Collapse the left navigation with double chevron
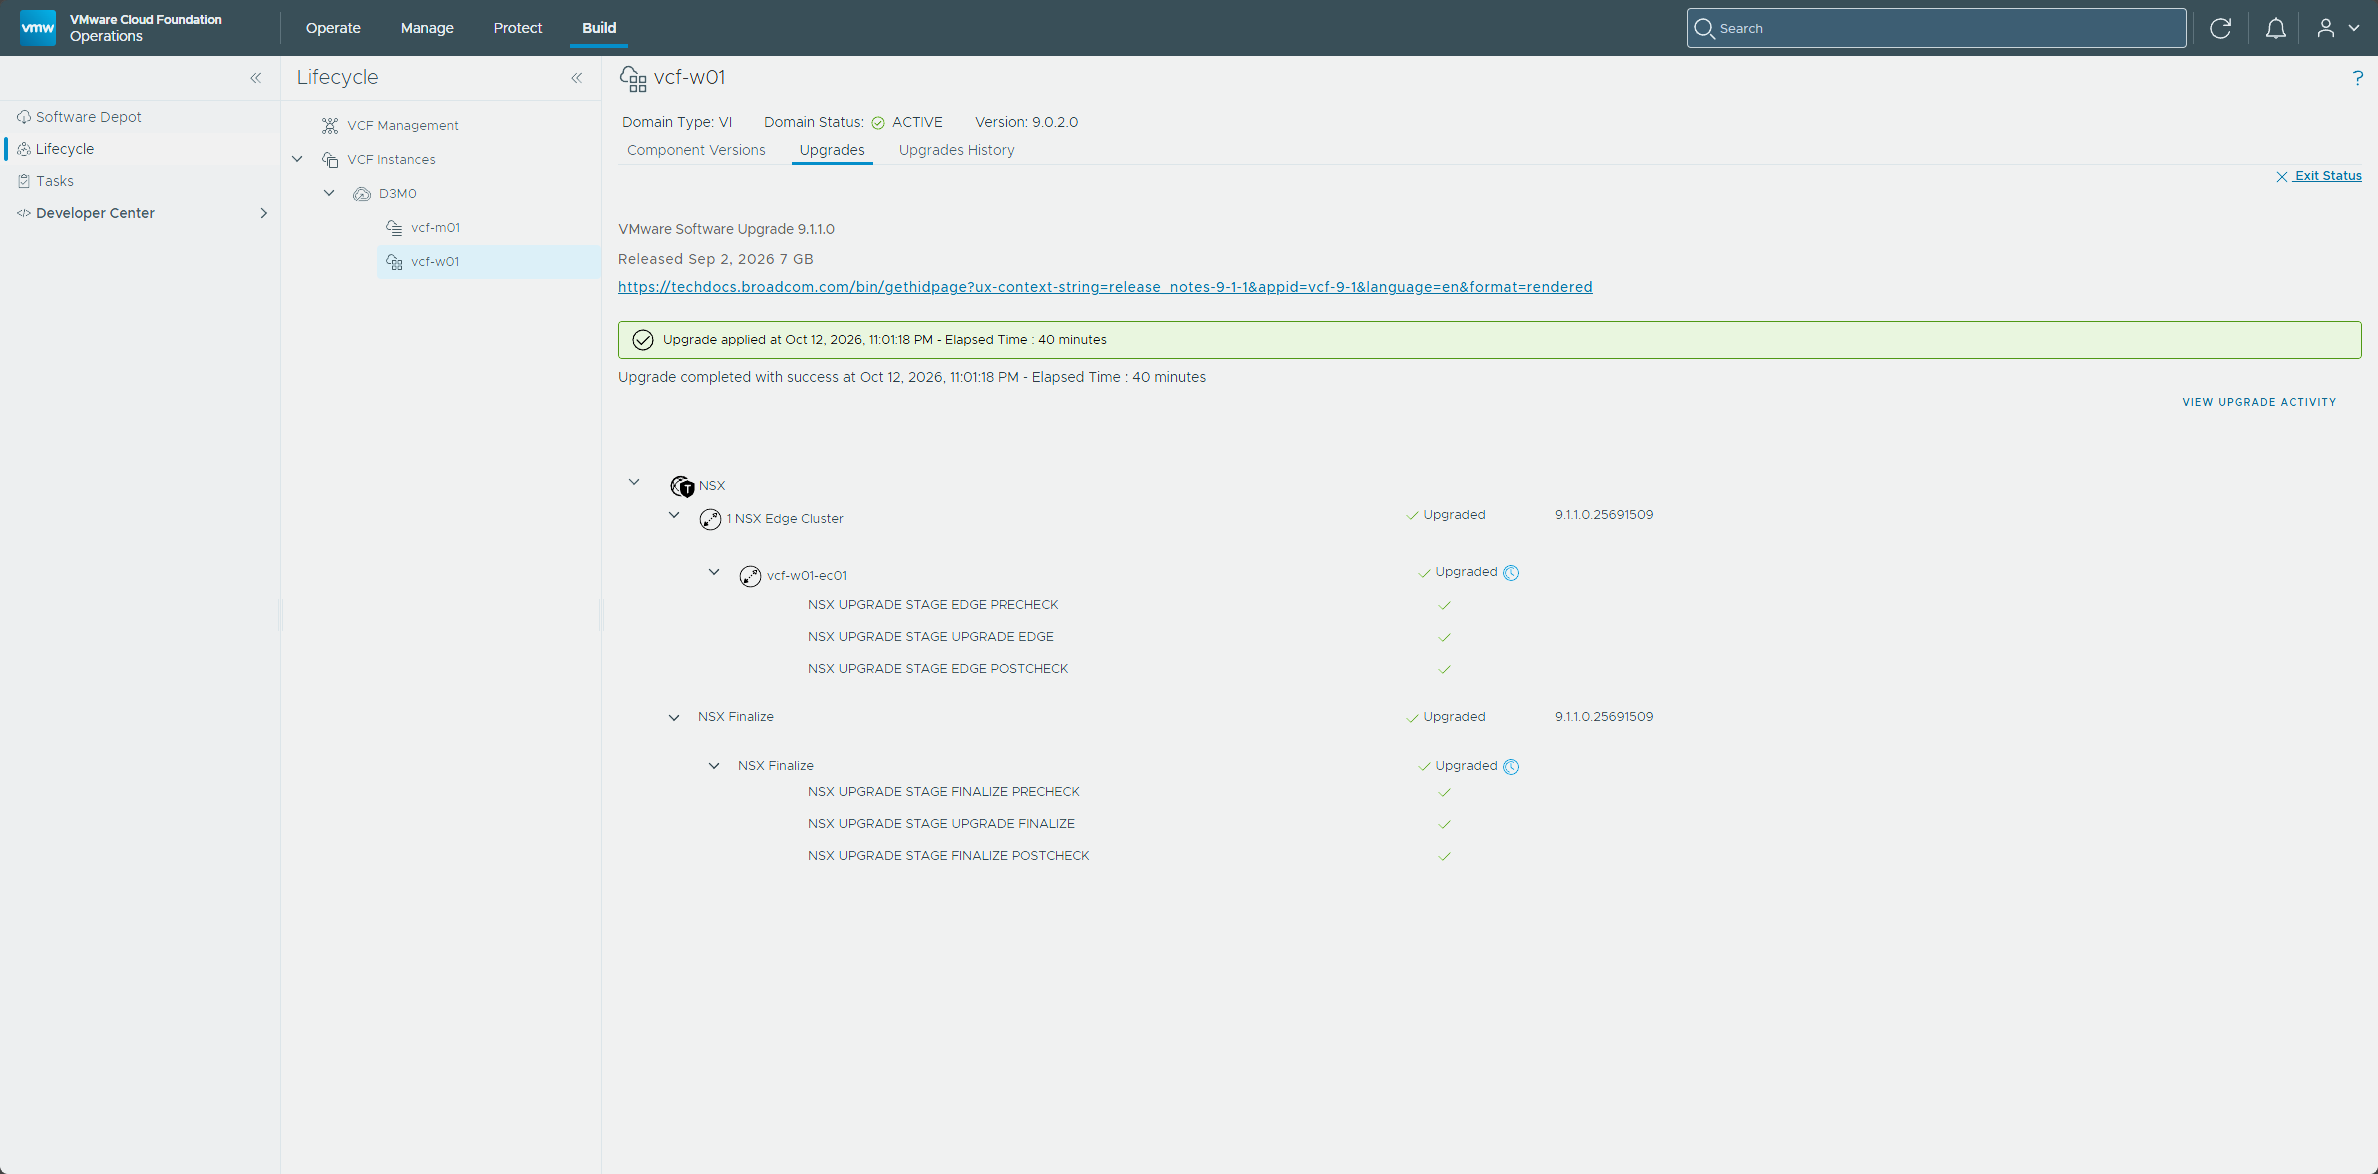 tap(256, 78)
